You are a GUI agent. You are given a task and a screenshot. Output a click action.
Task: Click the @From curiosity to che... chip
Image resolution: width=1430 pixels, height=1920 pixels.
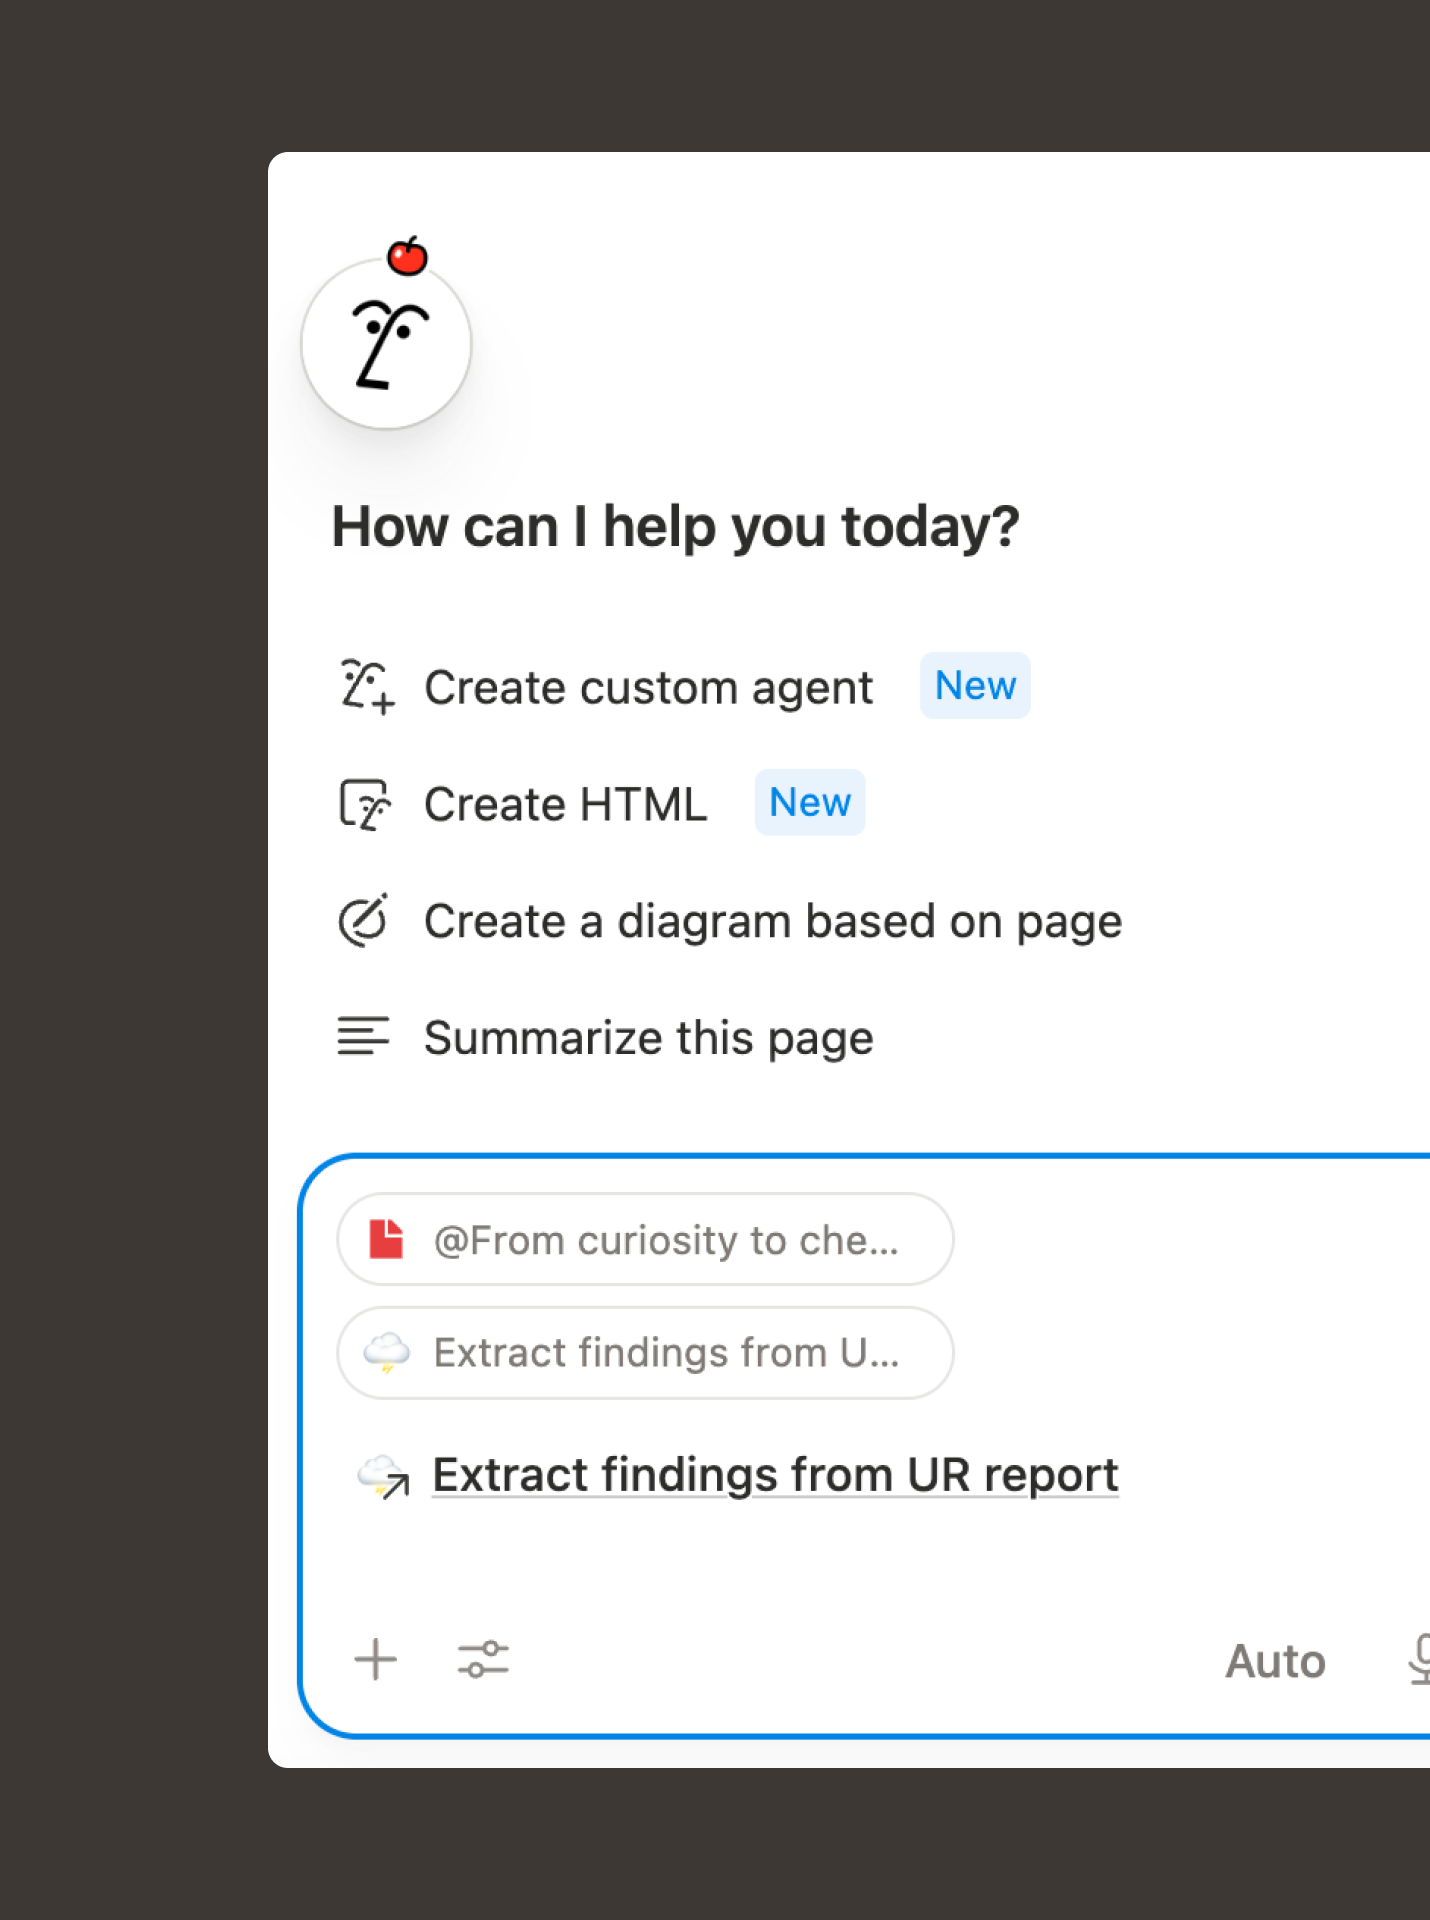[646, 1239]
